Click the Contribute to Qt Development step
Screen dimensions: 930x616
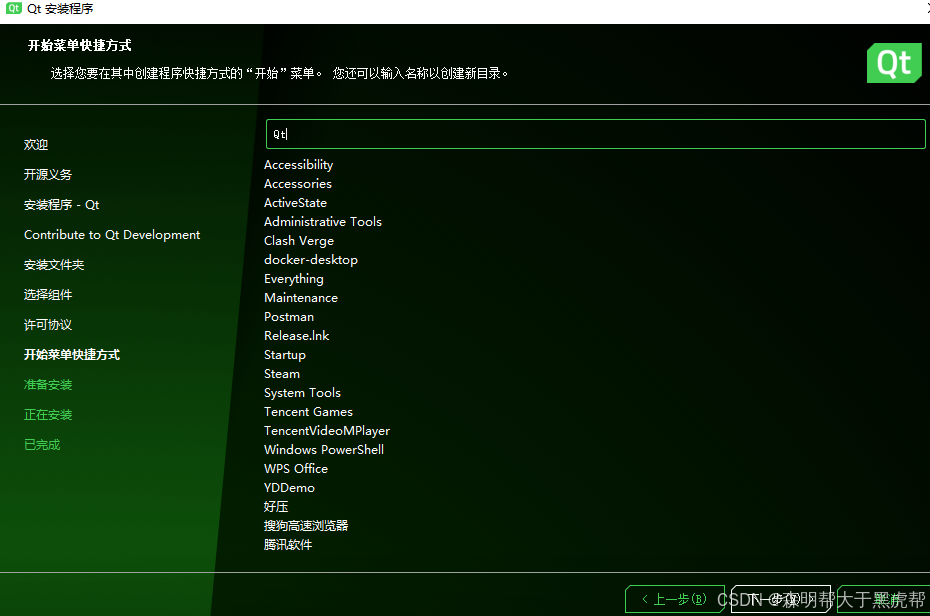[112, 235]
